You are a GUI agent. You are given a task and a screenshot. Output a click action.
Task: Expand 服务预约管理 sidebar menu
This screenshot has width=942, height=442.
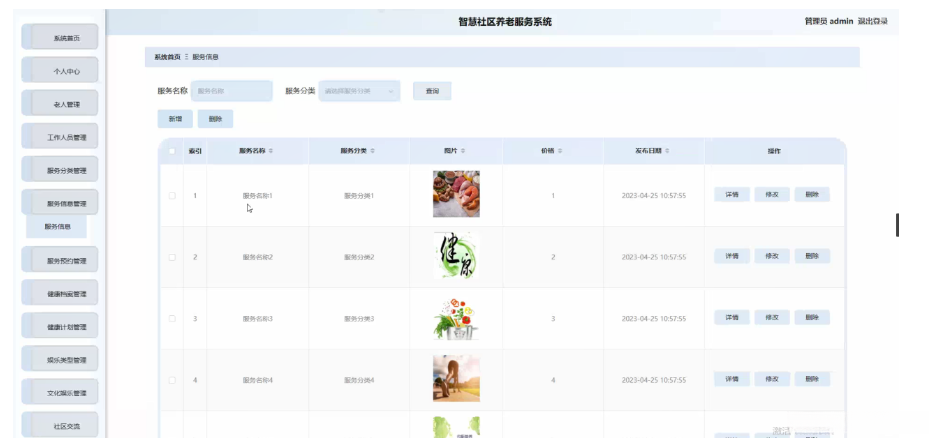pyautogui.click(x=60, y=260)
